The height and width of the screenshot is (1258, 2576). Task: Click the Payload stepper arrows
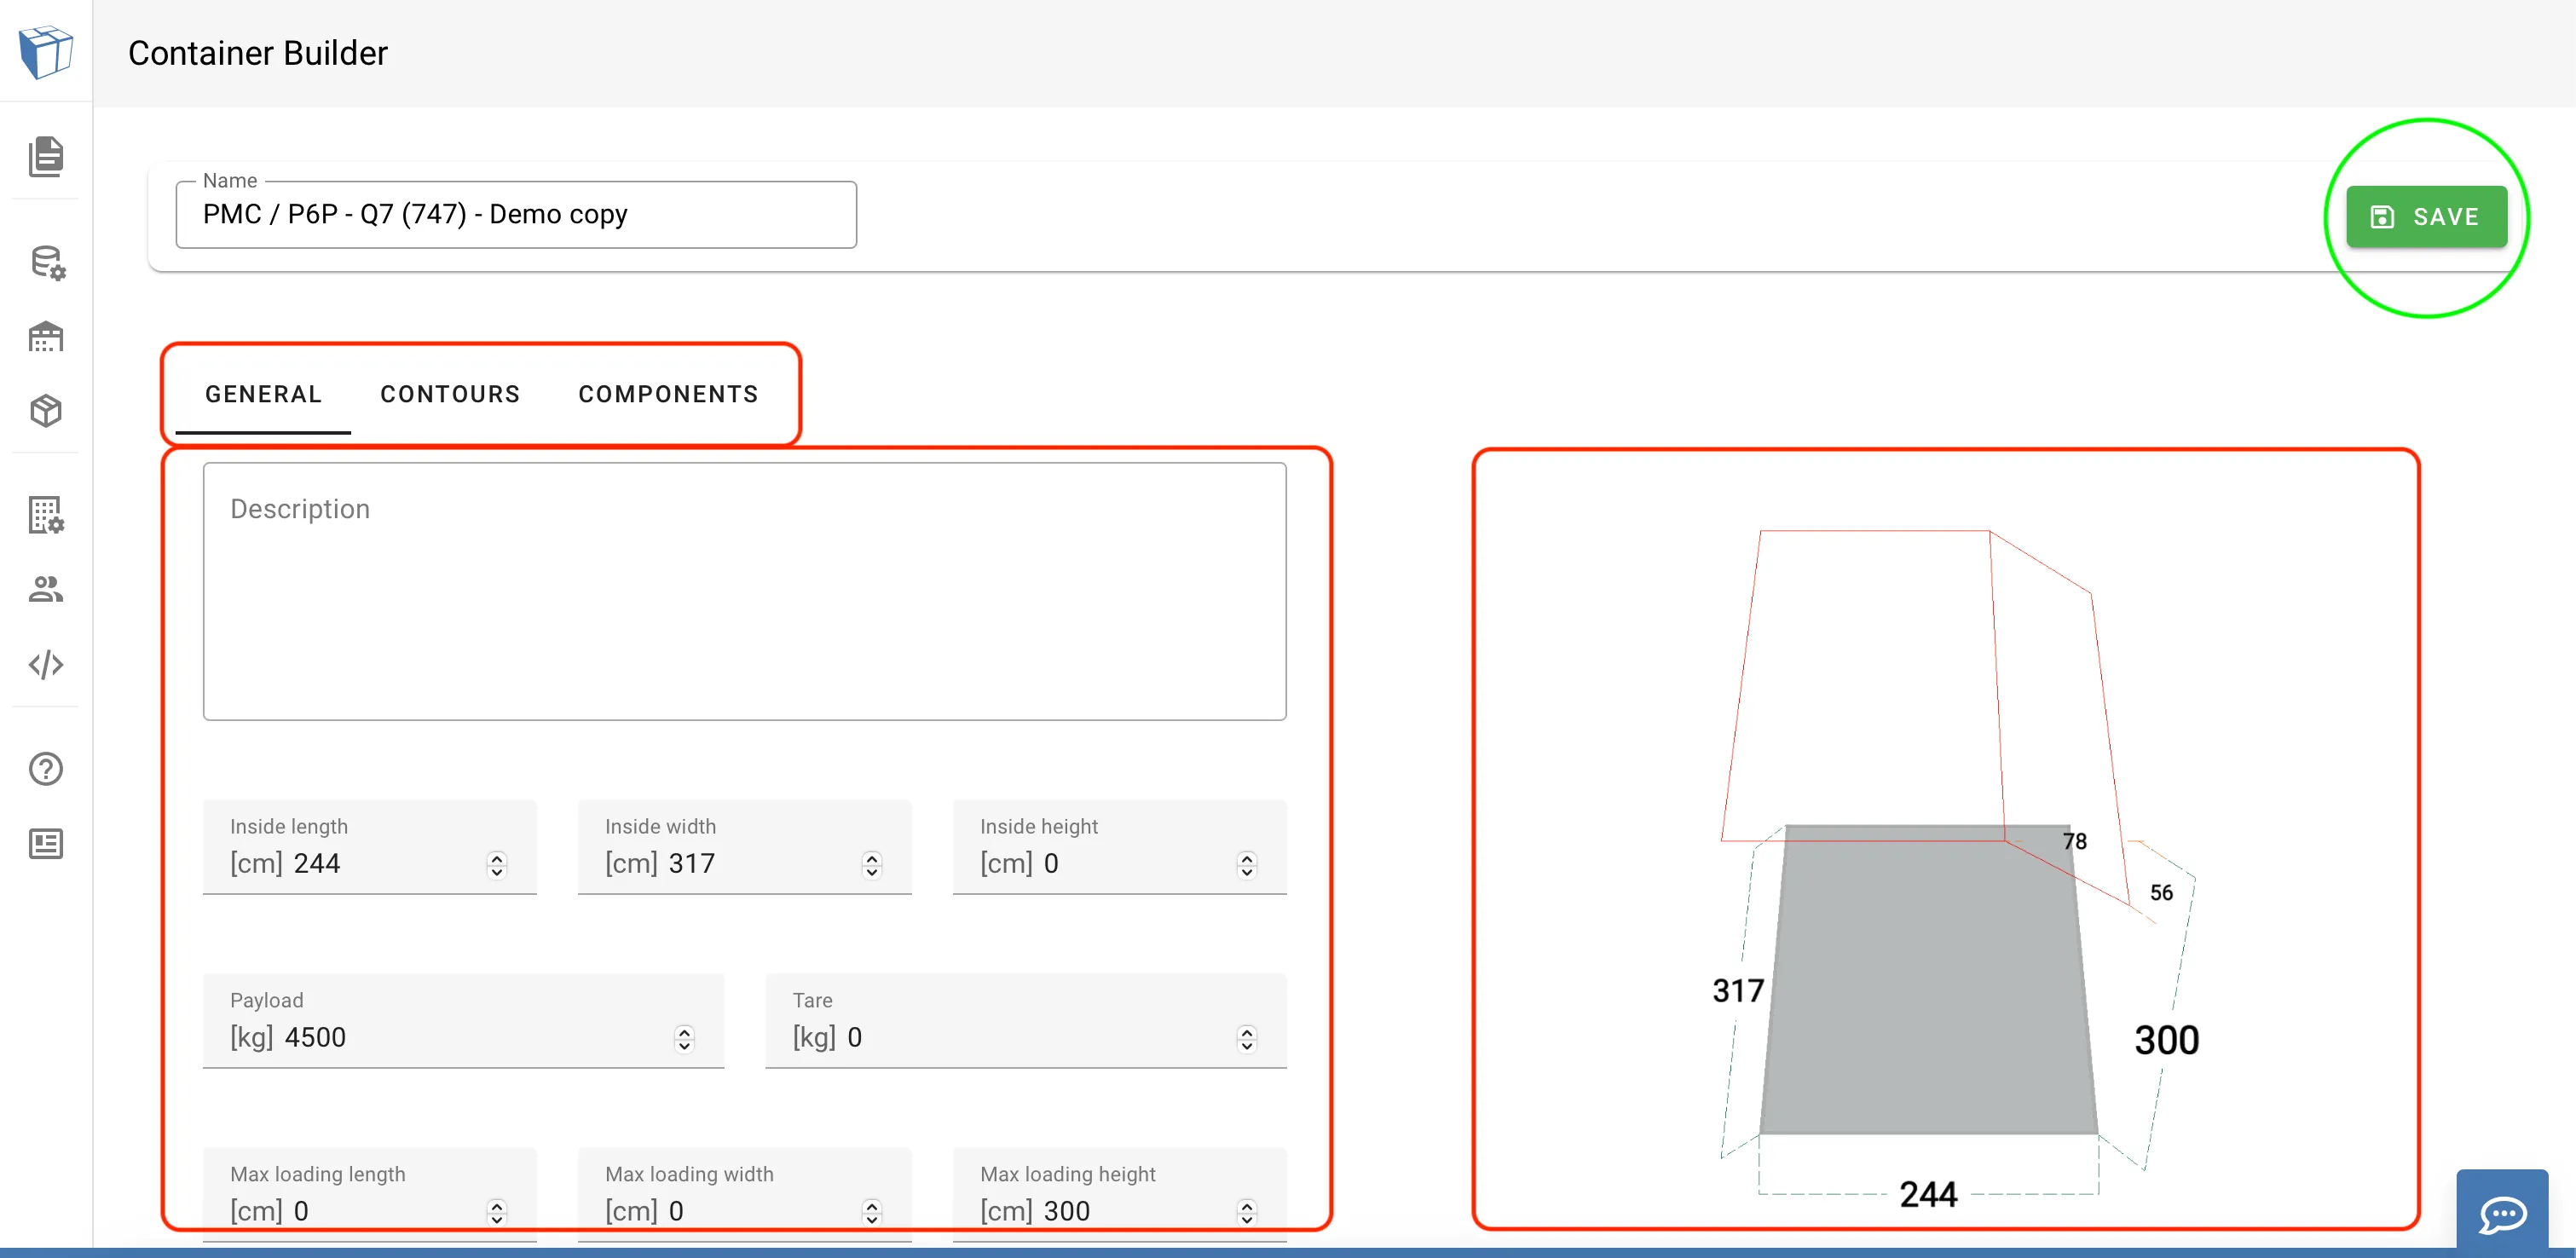[684, 1038]
